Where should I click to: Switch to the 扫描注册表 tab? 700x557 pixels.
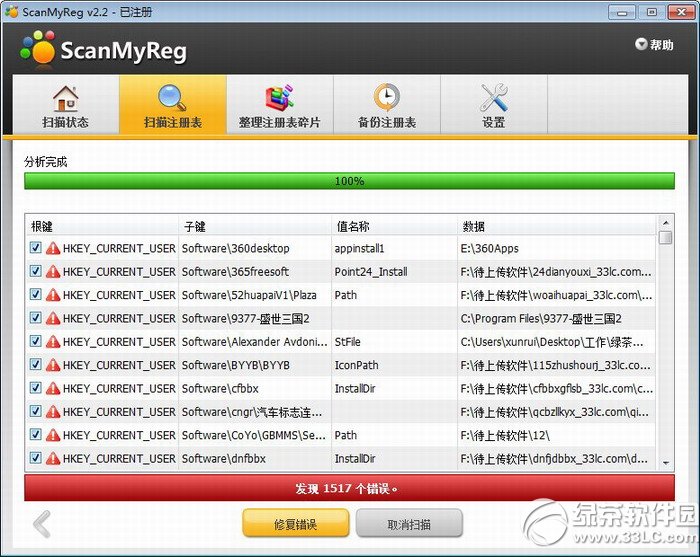[173, 105]
